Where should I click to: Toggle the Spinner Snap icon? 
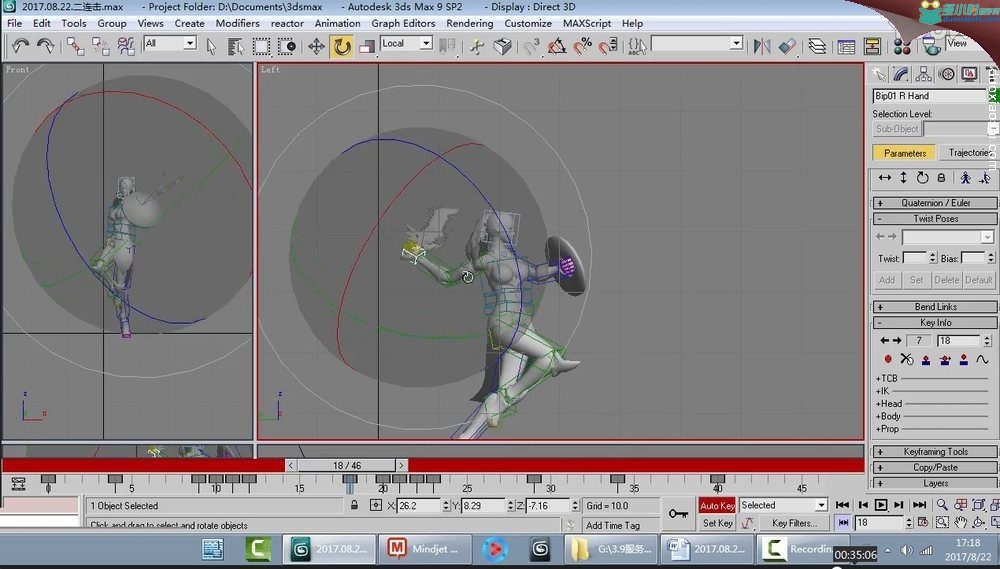pos(608,46)
